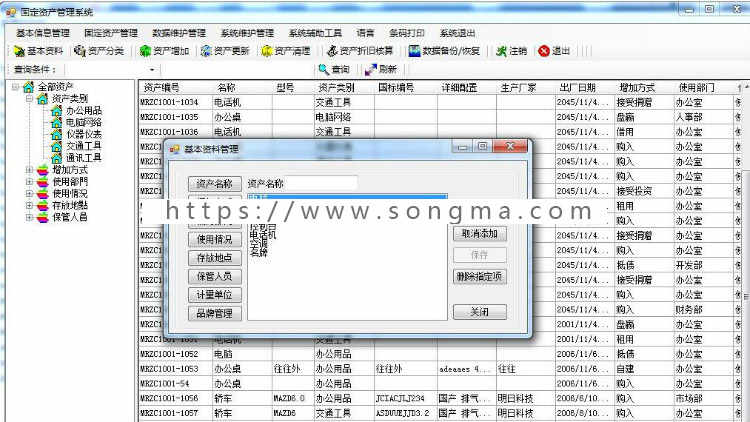
Task: Select the 通讯工具 tree icon
Action: point(56,158)
